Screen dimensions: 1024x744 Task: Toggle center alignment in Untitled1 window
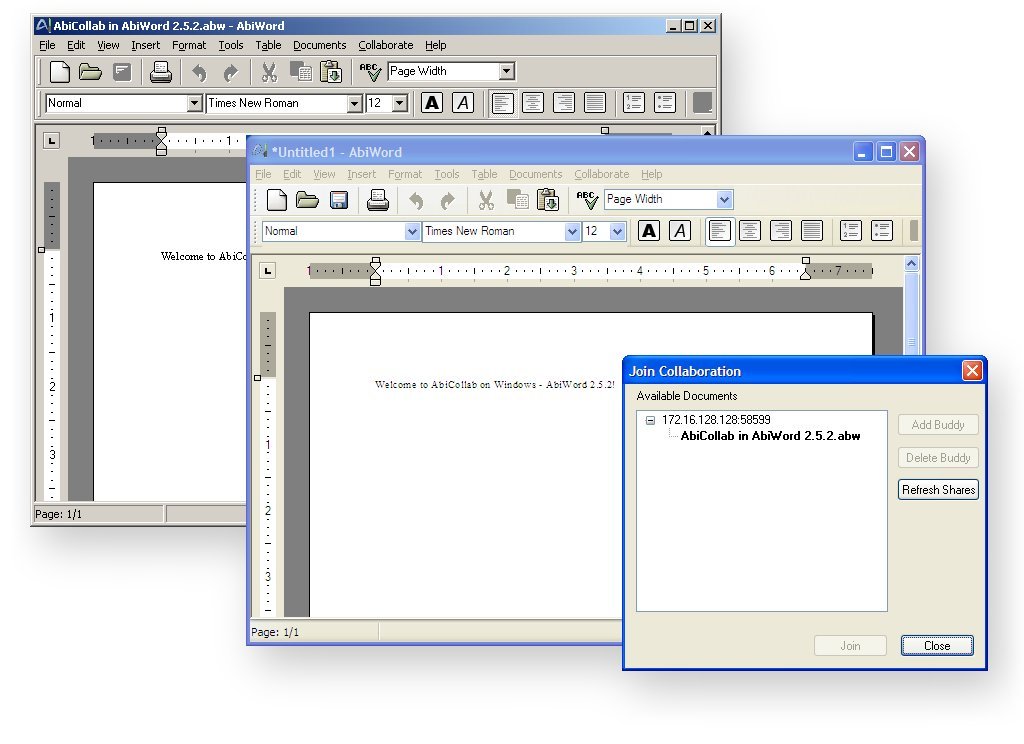click(750, 231)
